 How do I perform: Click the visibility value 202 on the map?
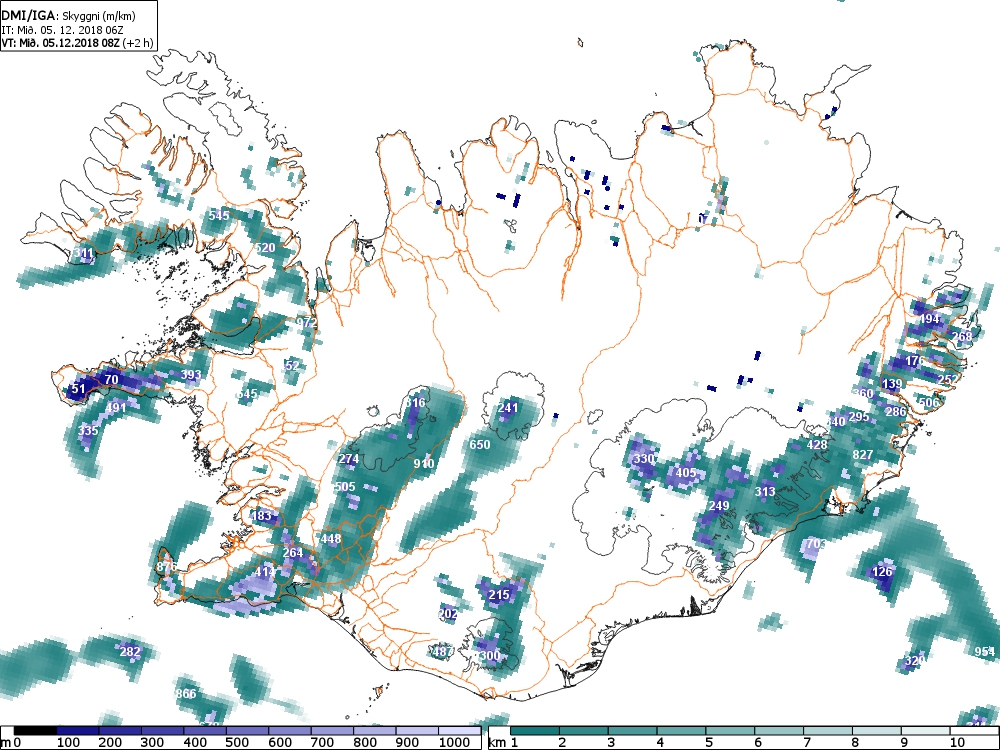click(x=448, y=614)
